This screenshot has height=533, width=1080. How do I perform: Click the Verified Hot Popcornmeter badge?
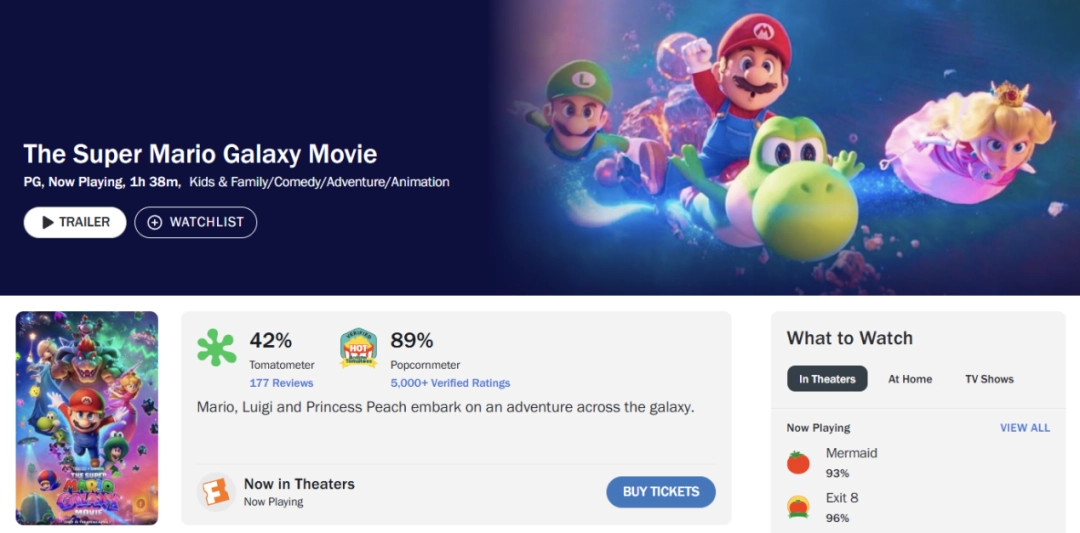click(358, 348)
